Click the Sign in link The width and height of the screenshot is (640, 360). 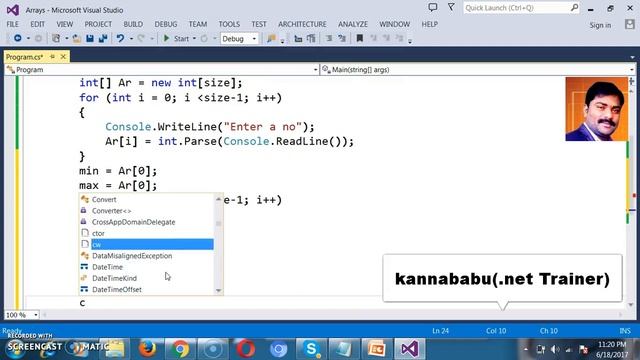(x=600, y=25)
